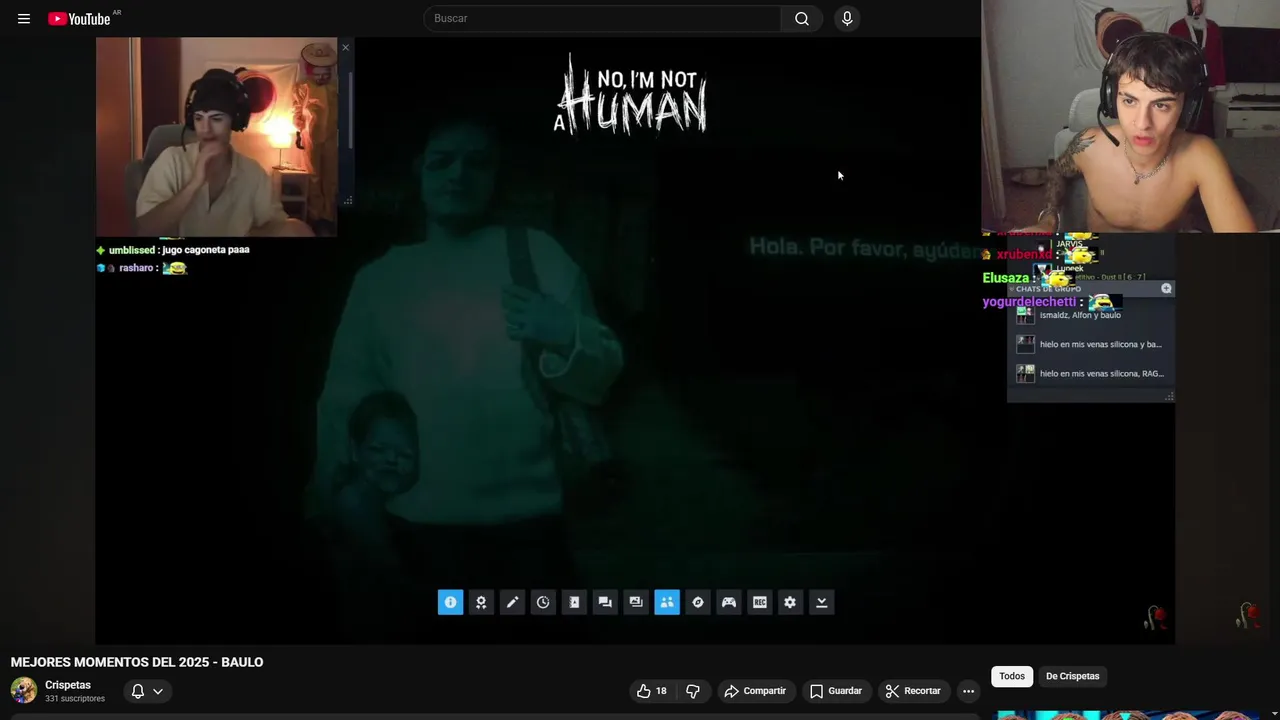Open the overlay gamepad controller icon
This screenshot has width=1280, height=720.
pos(729,602)
